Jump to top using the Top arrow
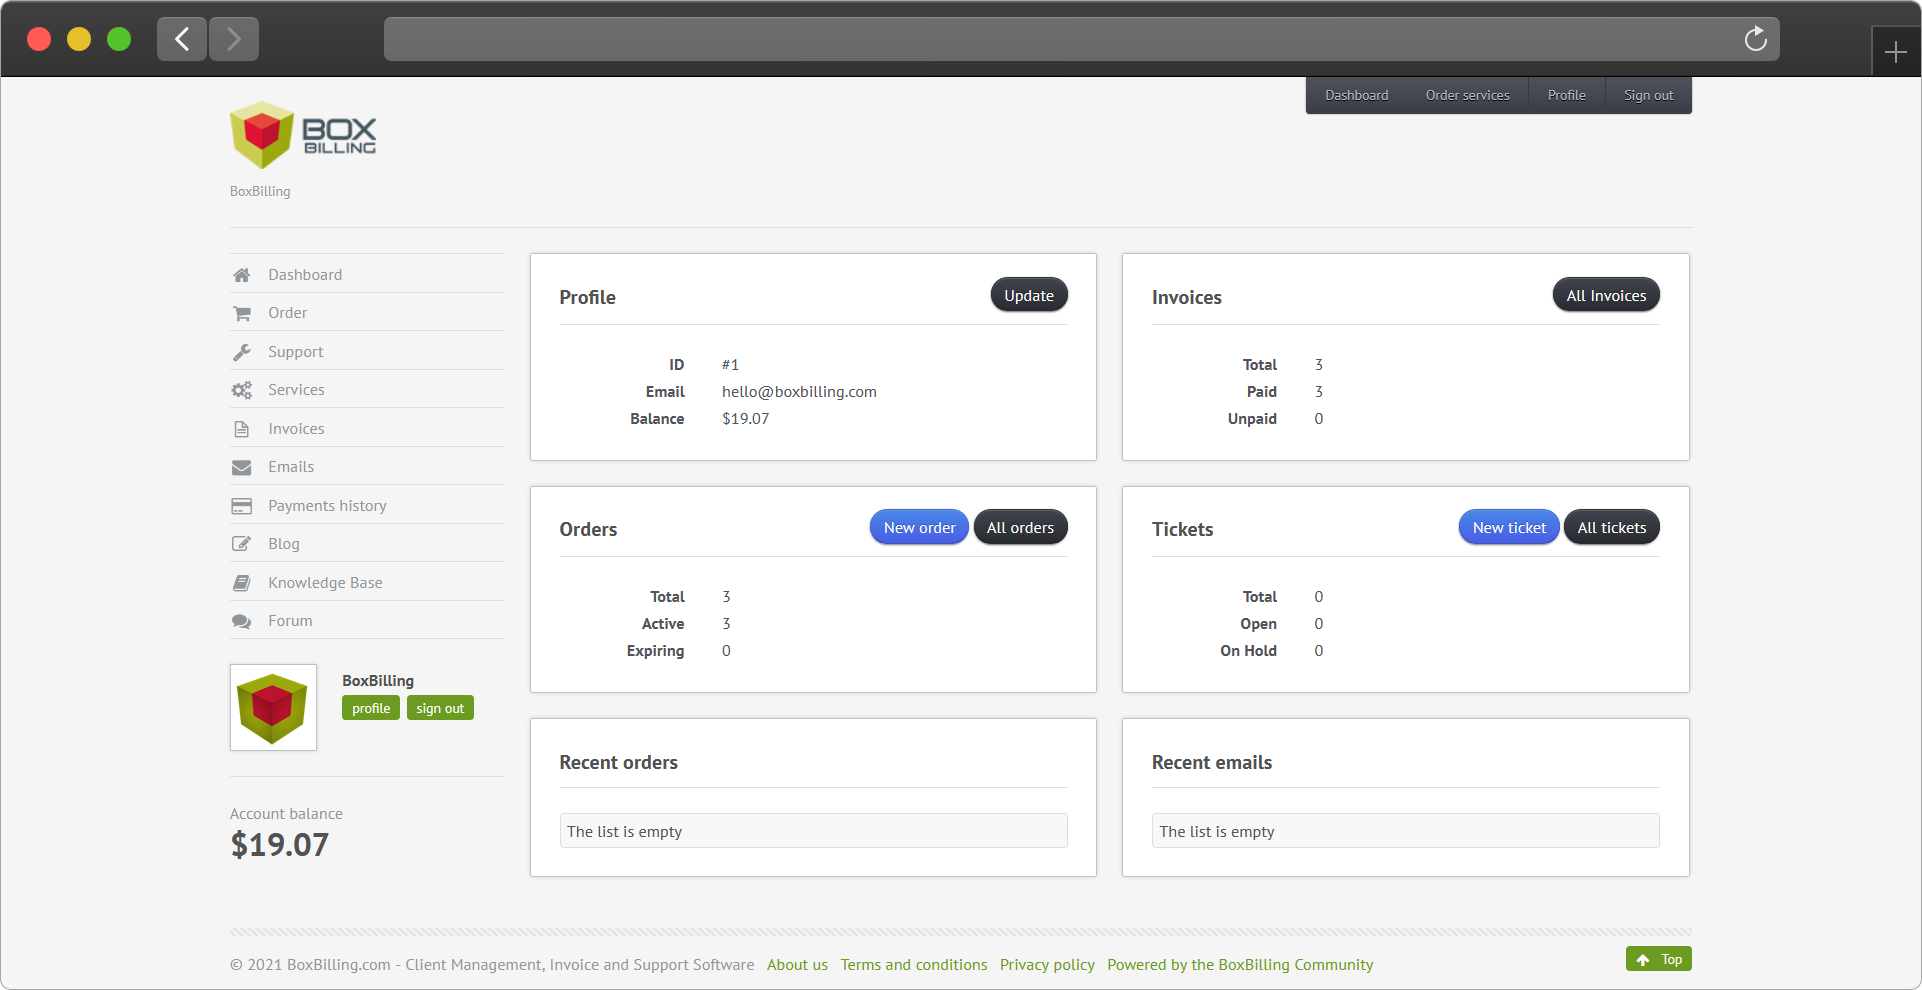 [1659, 959]
